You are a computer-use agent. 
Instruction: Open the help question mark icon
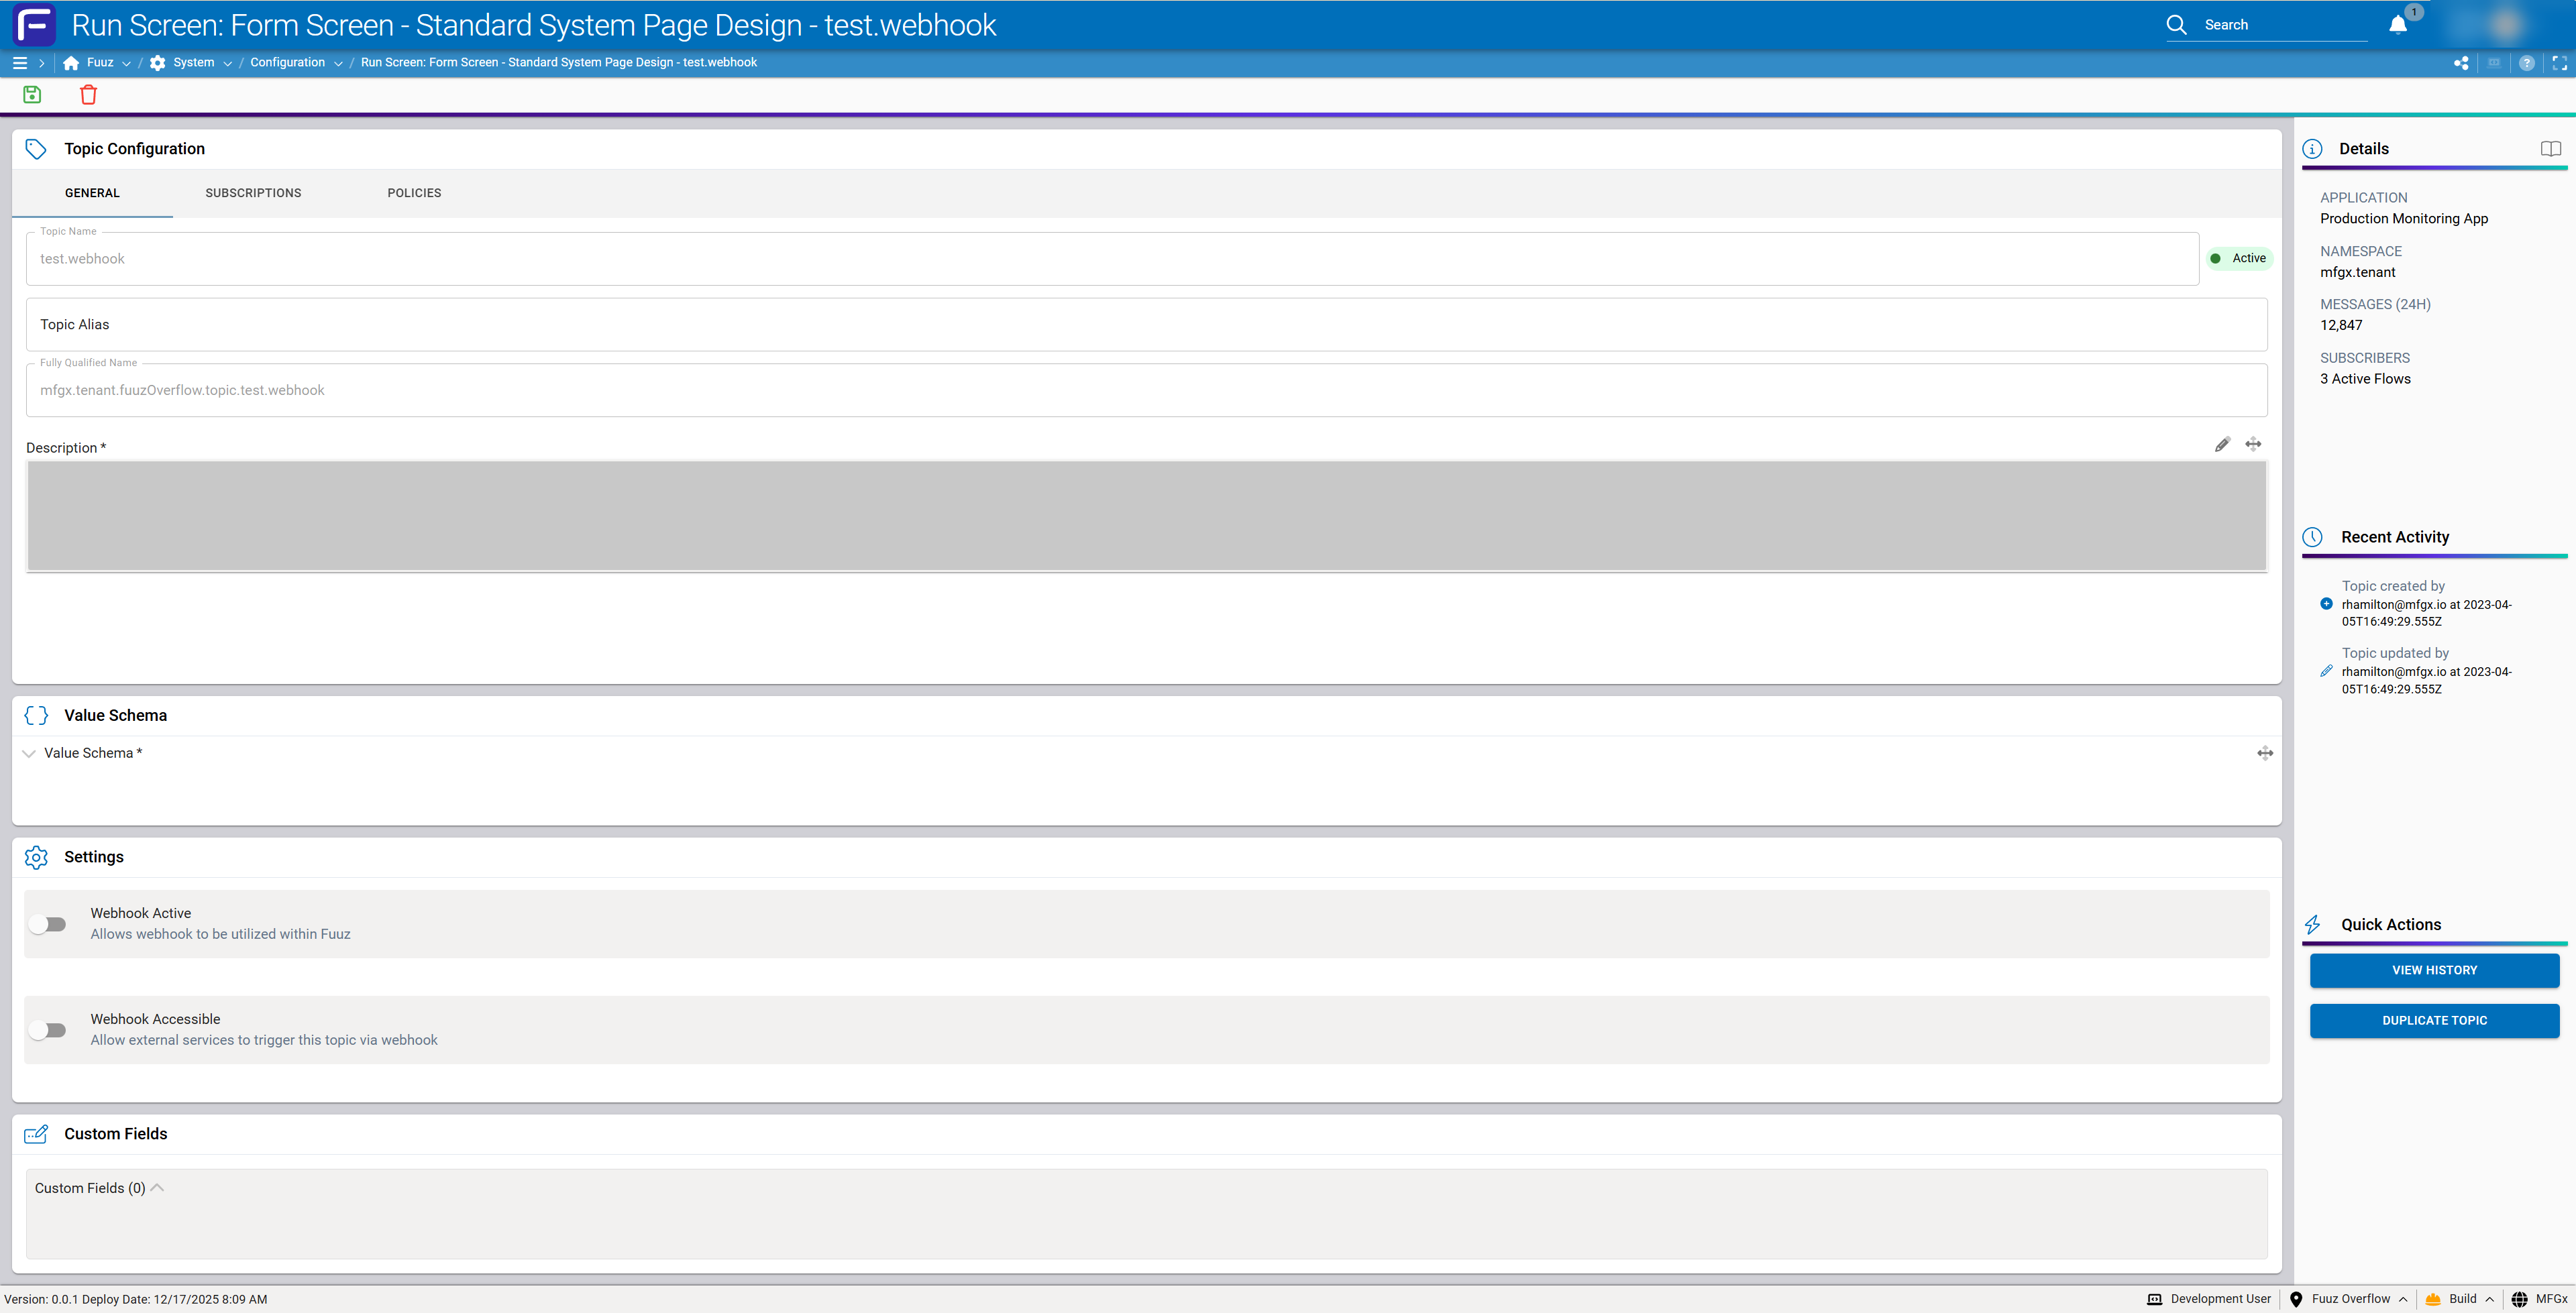(2527, 63)
